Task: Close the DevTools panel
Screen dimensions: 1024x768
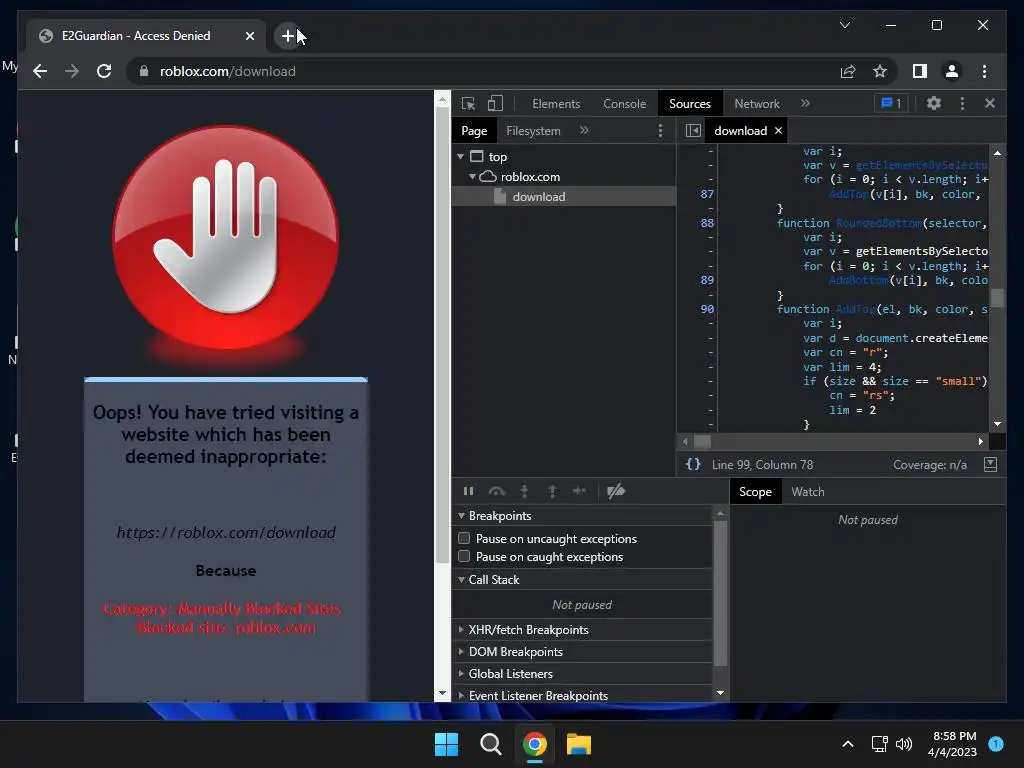Action: 990,103
